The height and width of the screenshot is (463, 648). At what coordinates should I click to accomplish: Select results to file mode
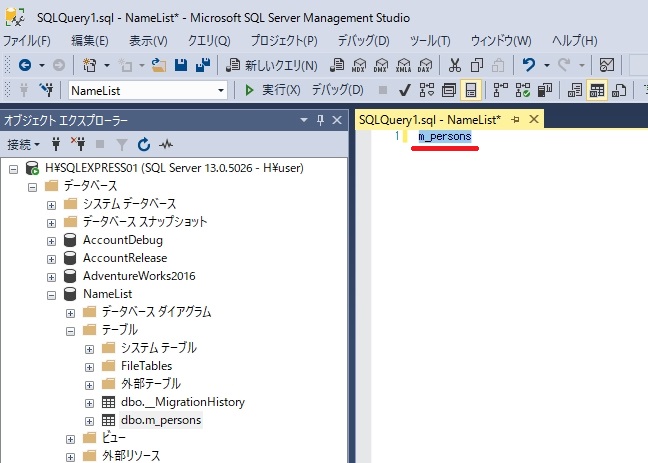[x=619, y=90]
